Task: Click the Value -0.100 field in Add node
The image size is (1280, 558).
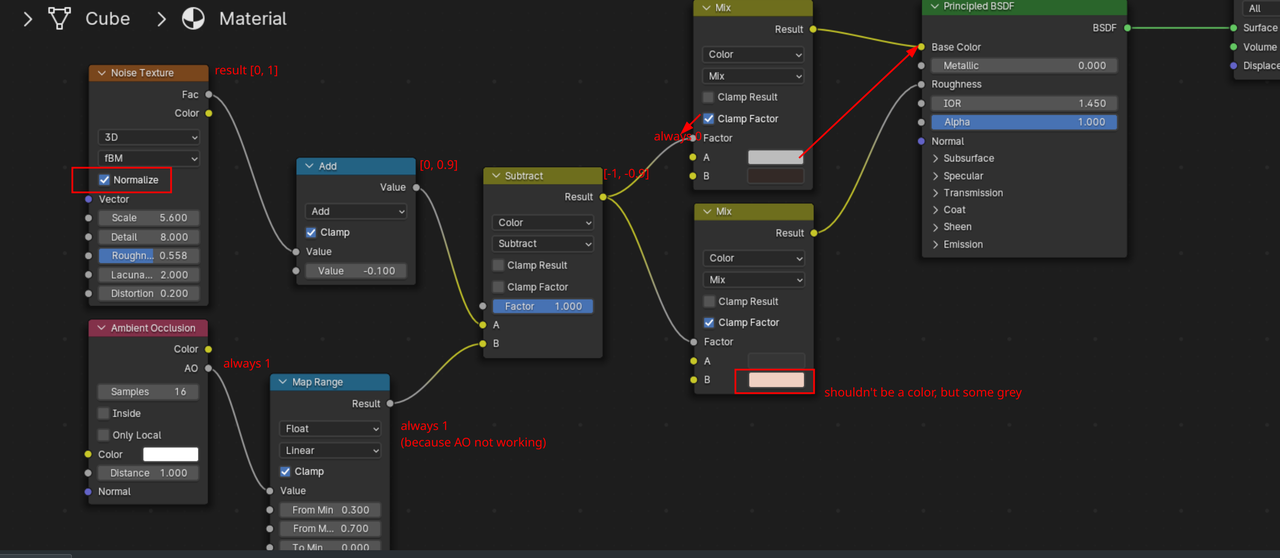Action: (x=356, y=270)
